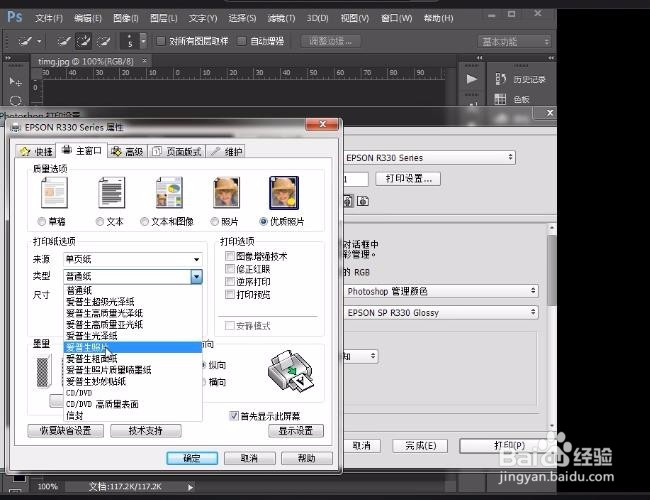Open the brush size picker dropdown arrow
The width and height of the screenshot is (650, 500).
pos(143,41)
